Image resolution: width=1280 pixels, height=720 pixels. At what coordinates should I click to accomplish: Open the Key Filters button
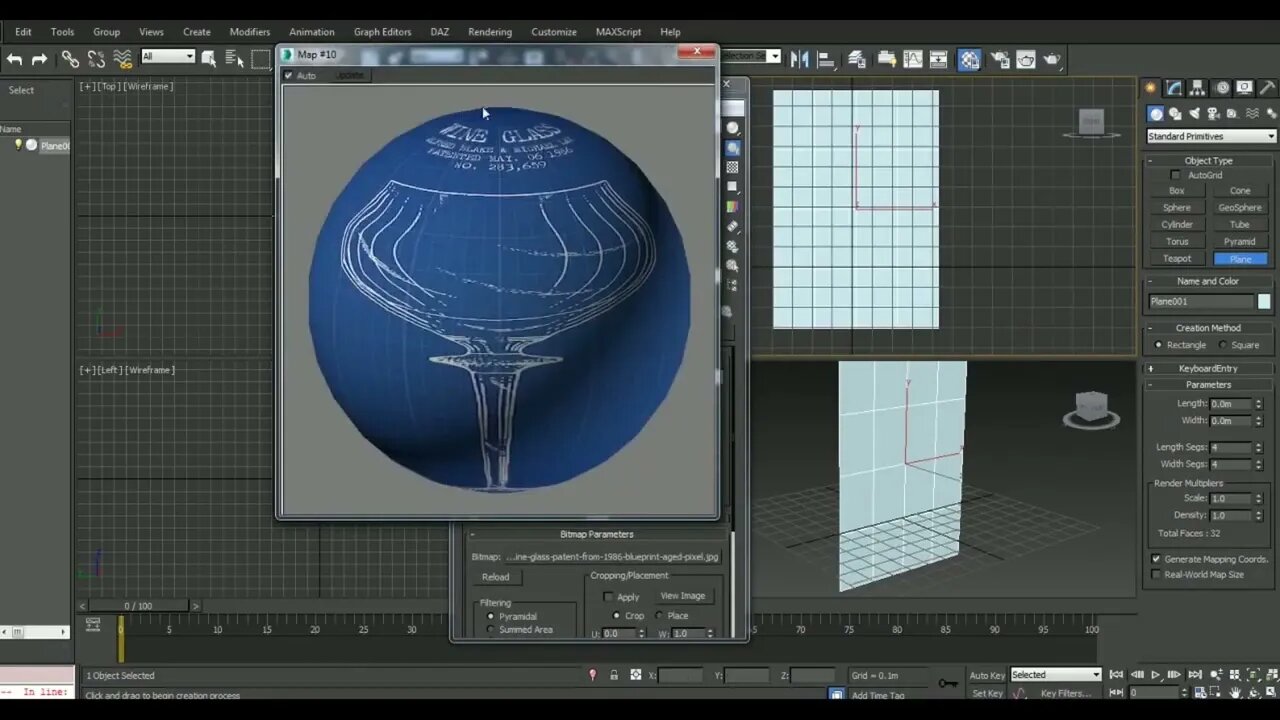(x=1067, y=693)
